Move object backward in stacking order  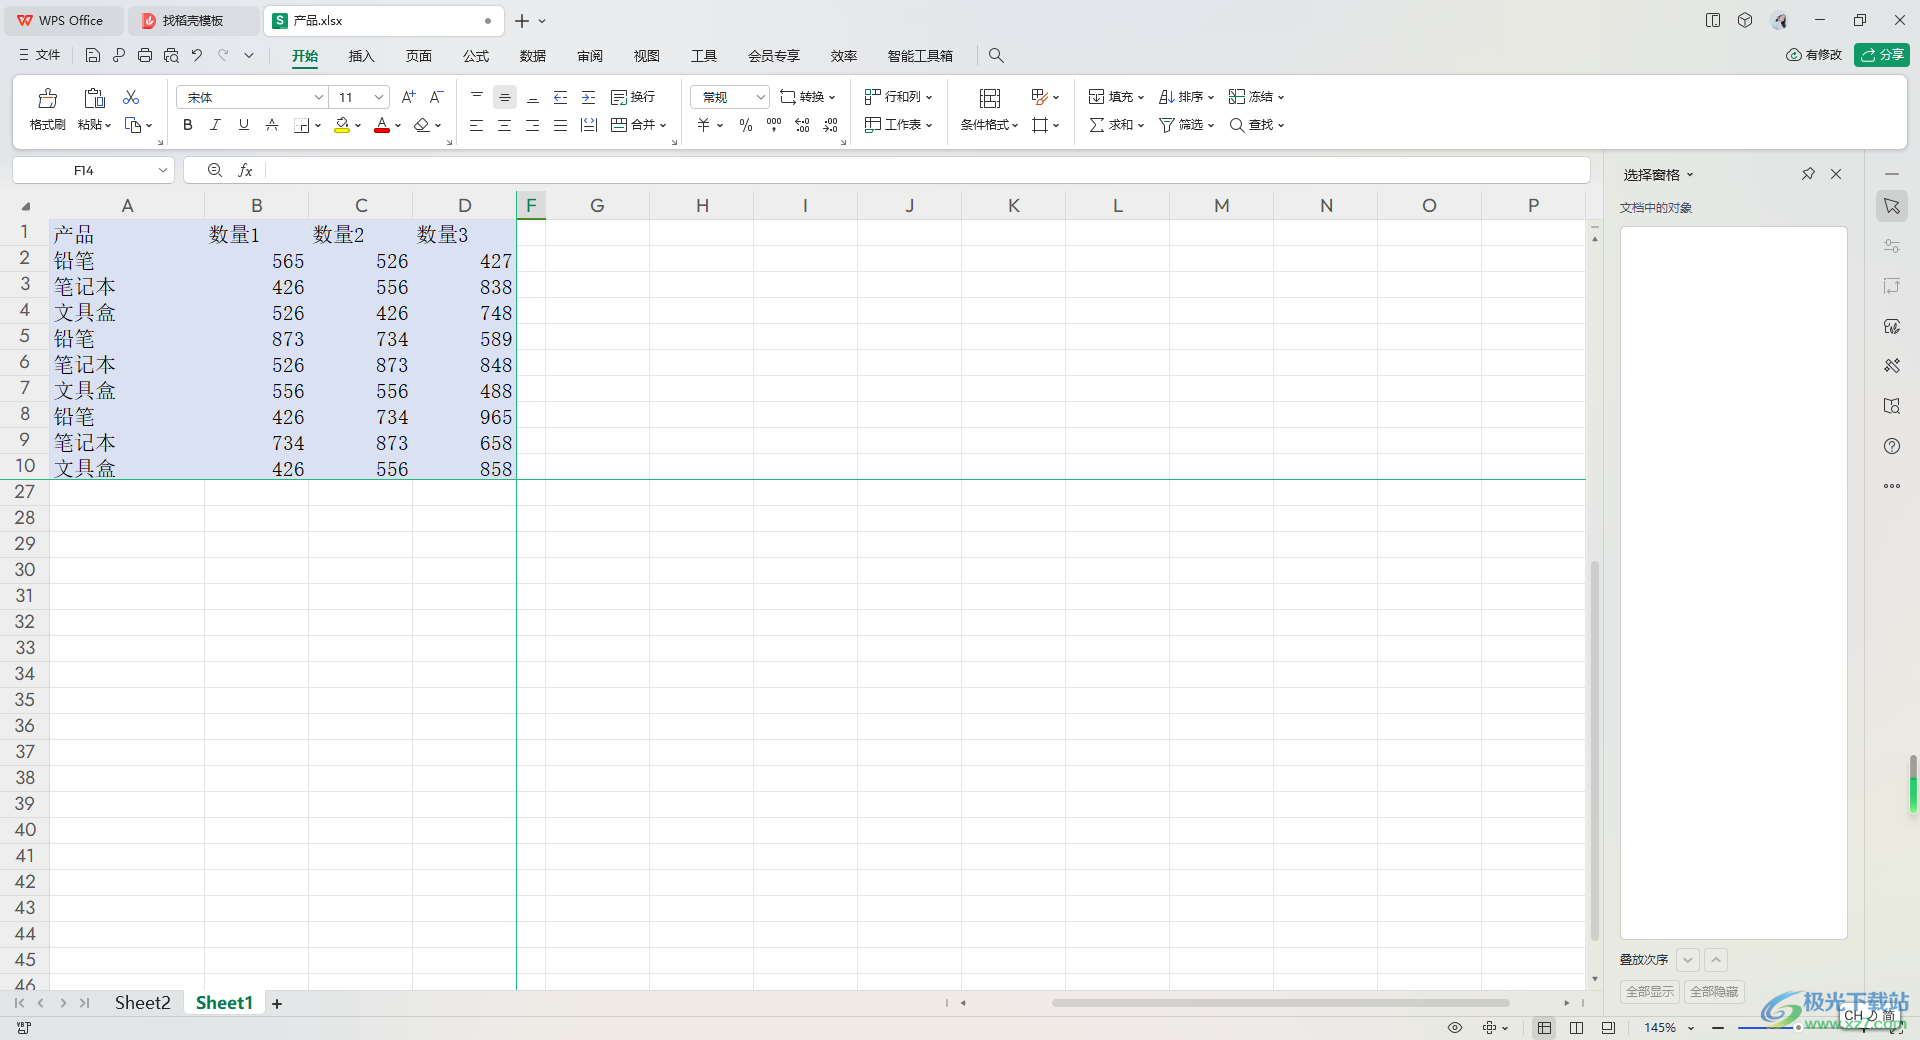click(x=1688, y=960)
